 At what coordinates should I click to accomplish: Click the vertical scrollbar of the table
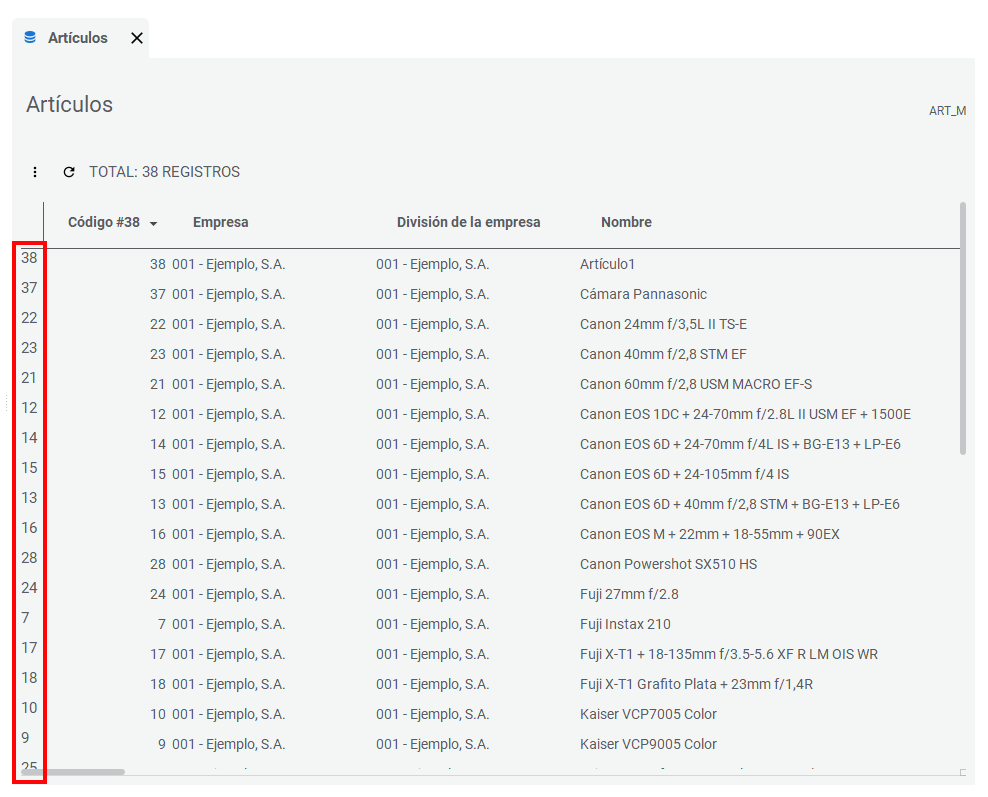coord(963,330)
